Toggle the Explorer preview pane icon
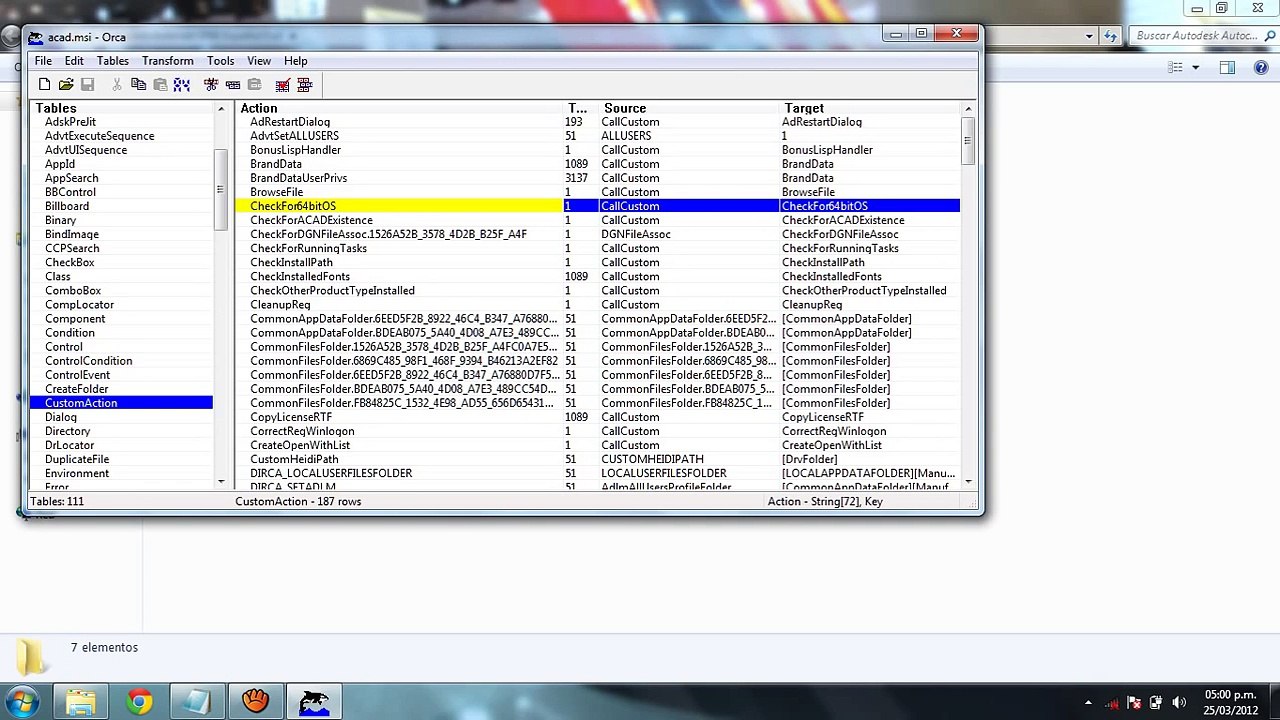This screenshot has width=1280, height=720. pyautogui.click(x=1227, y=67)
